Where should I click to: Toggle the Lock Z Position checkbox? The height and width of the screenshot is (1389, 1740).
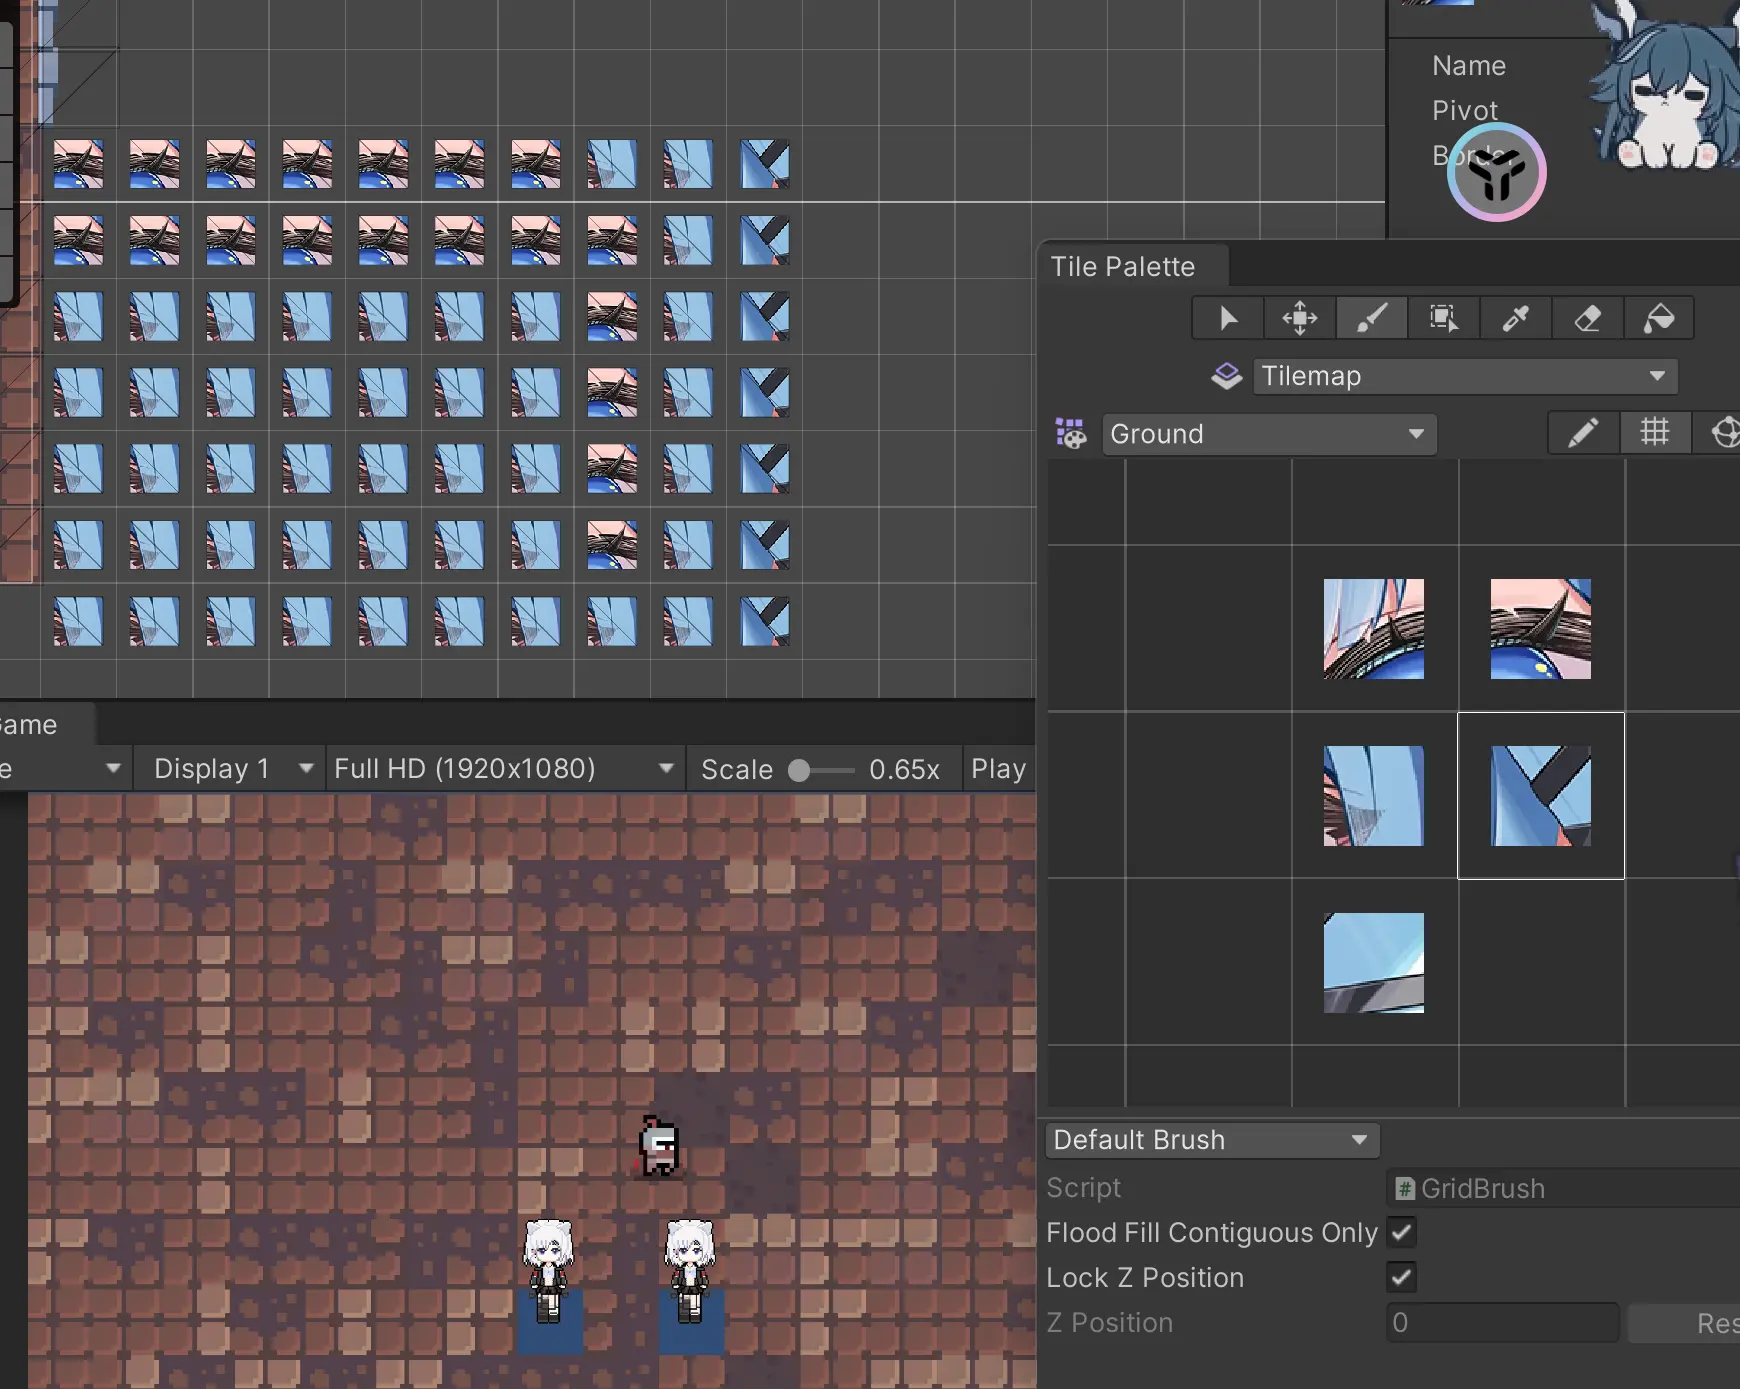coord(1402,1277)
